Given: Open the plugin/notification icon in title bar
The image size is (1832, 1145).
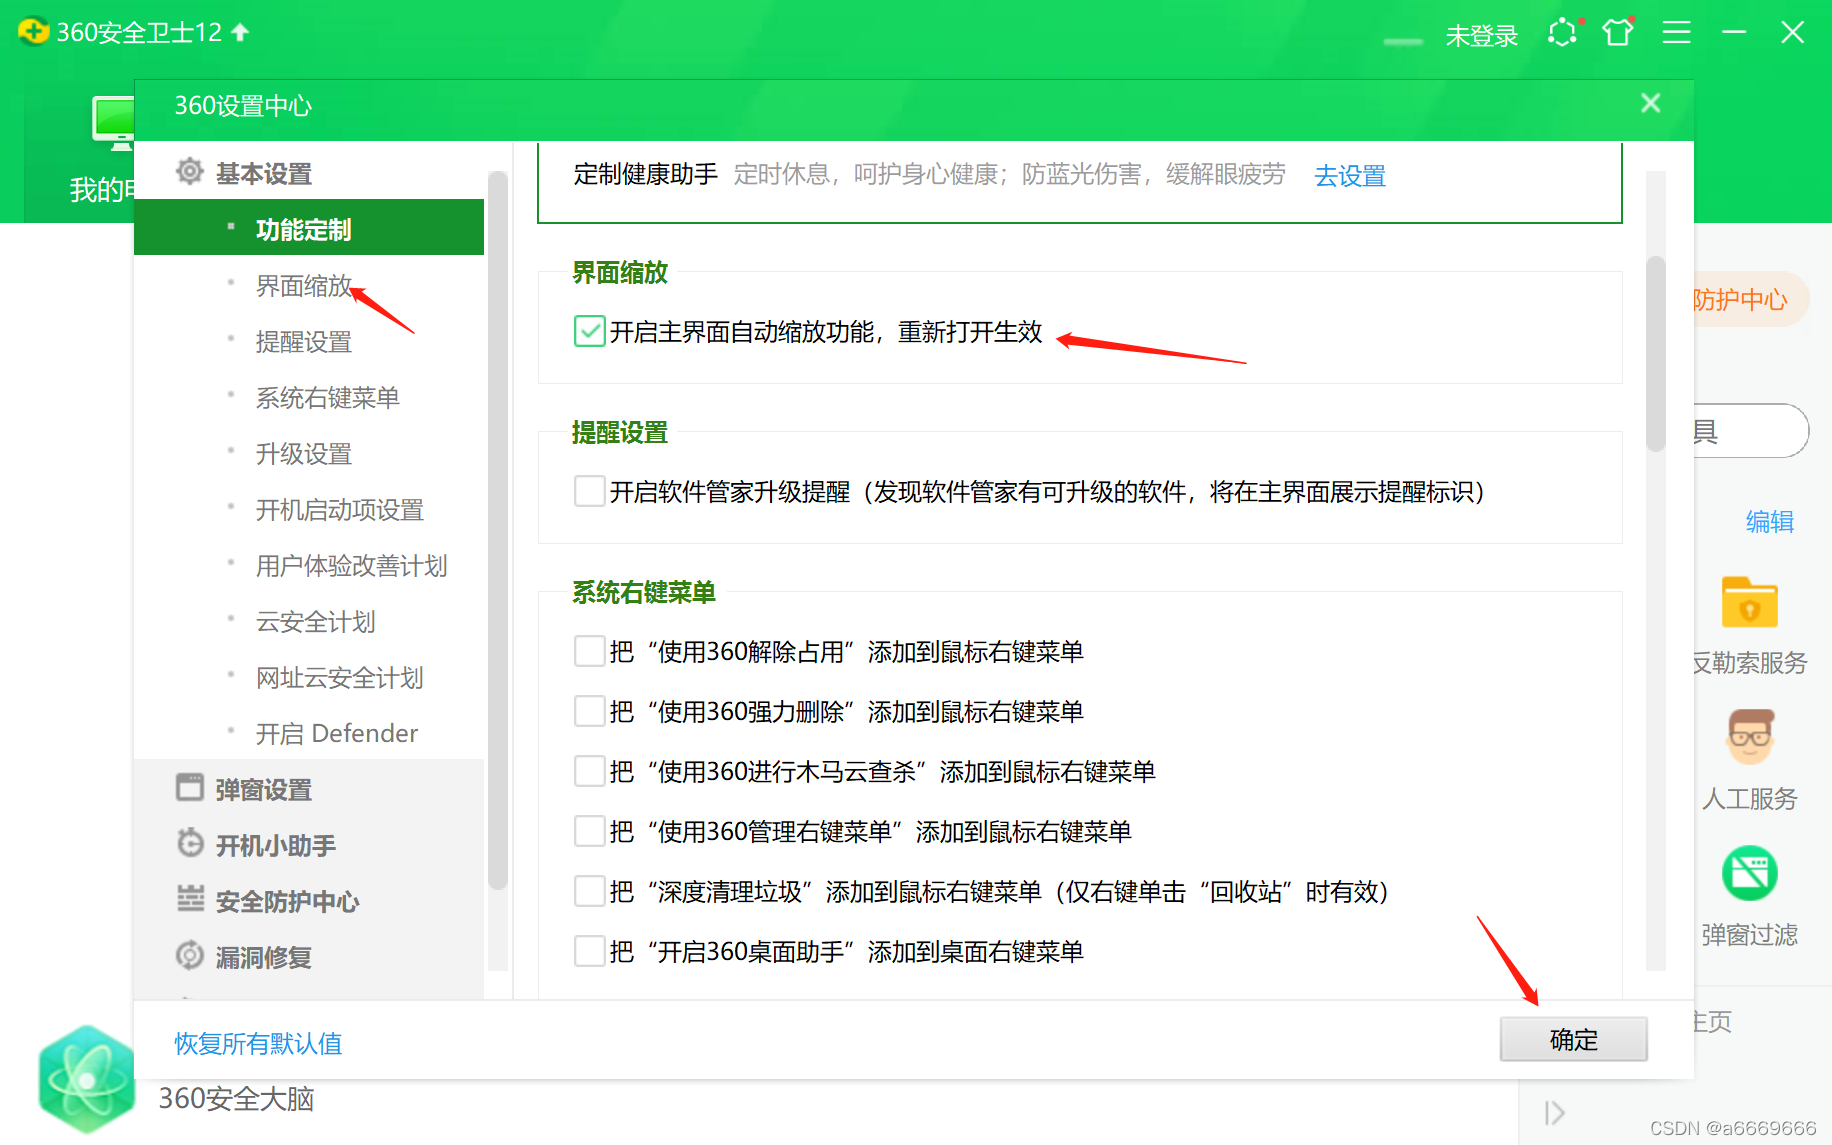Looking at the screenshot, I should [x=1563, y=33].
